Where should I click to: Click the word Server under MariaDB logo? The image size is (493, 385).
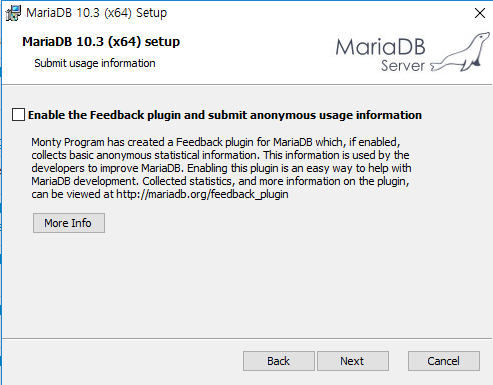[x=403, y=66]
